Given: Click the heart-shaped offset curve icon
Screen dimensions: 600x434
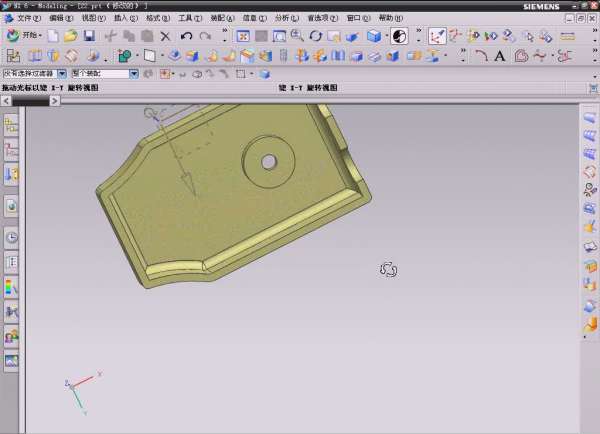Looking at the screenshot, I should tap(521, 56).
